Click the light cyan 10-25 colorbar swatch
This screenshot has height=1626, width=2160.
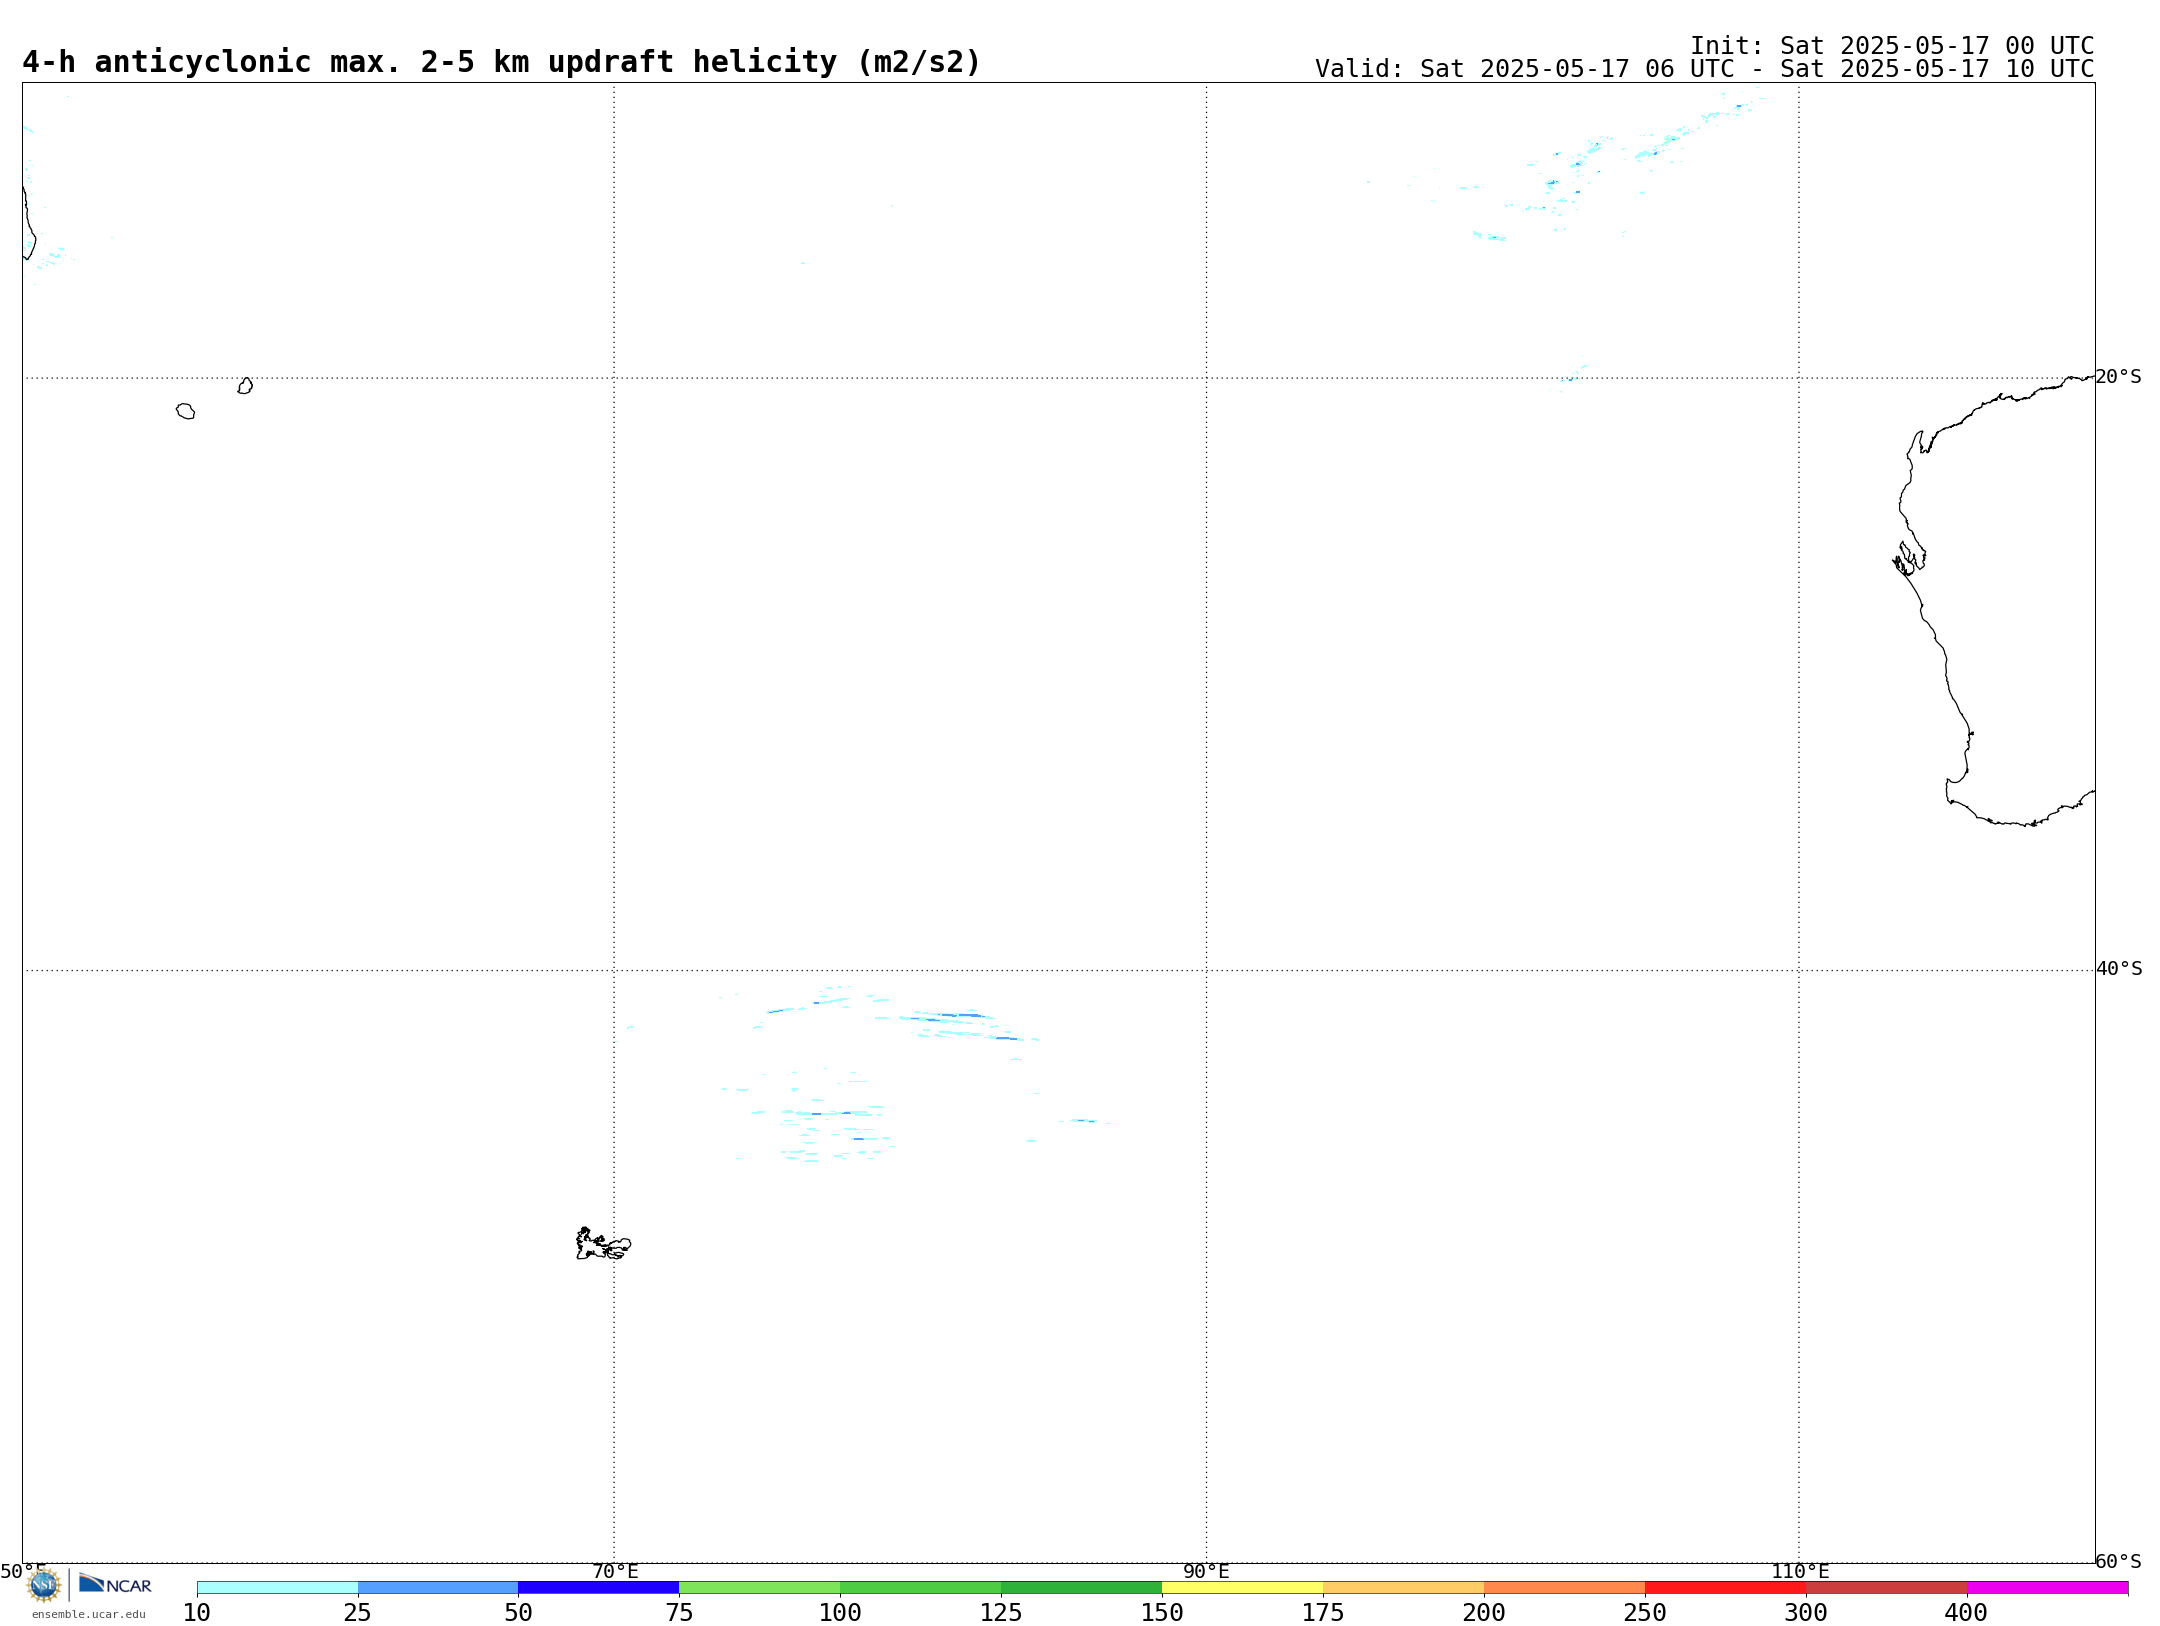(x=277, y=1587)
